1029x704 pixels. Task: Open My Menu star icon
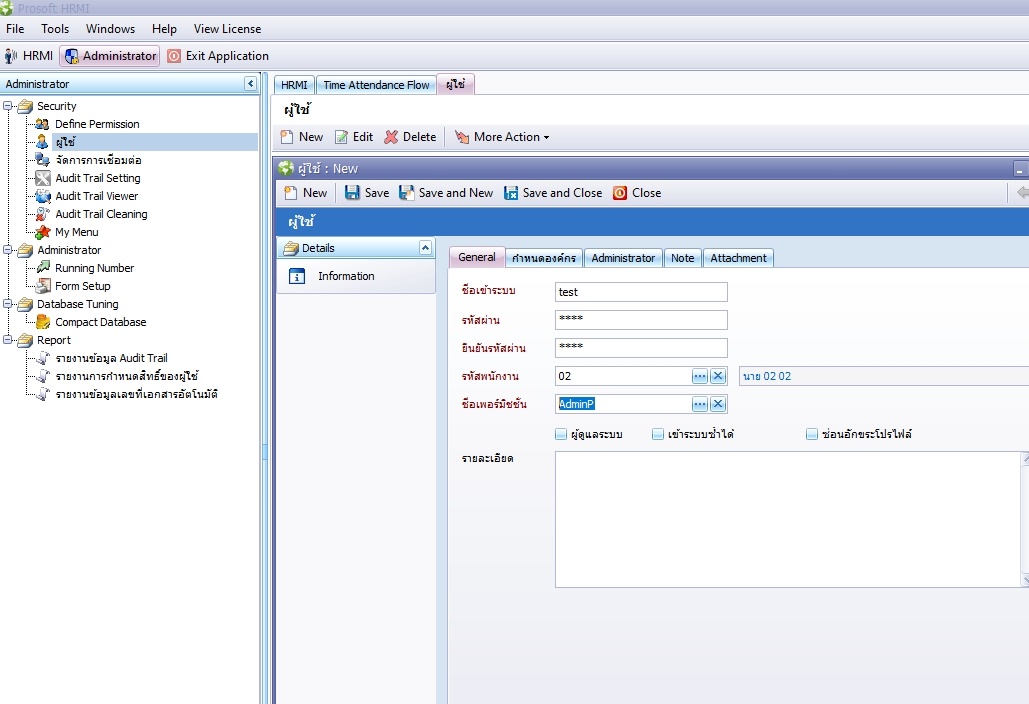pos(43,232)
